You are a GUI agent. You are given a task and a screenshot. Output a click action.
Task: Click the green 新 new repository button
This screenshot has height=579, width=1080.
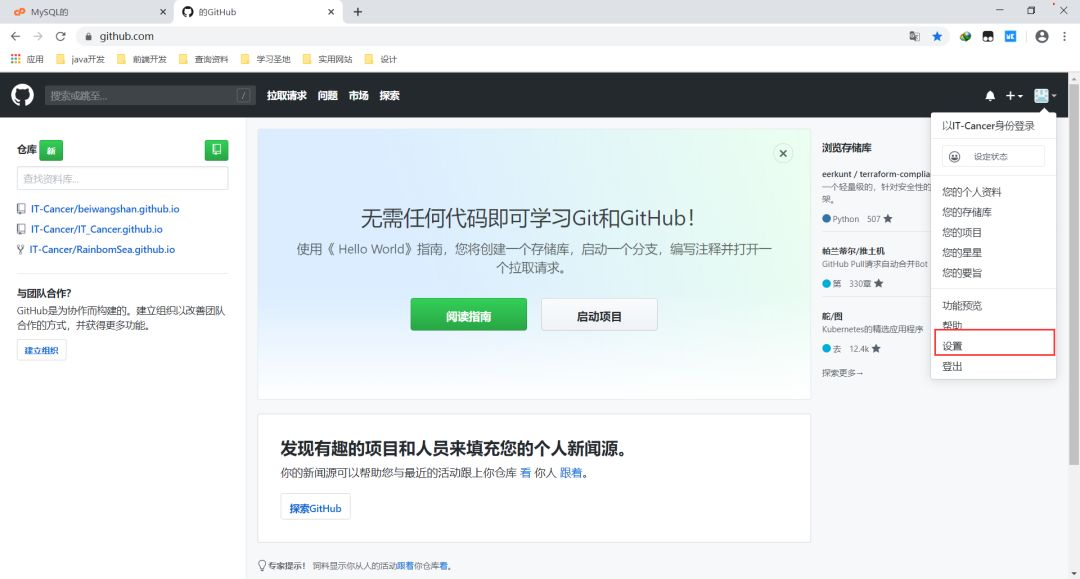(x=51, y=150)
